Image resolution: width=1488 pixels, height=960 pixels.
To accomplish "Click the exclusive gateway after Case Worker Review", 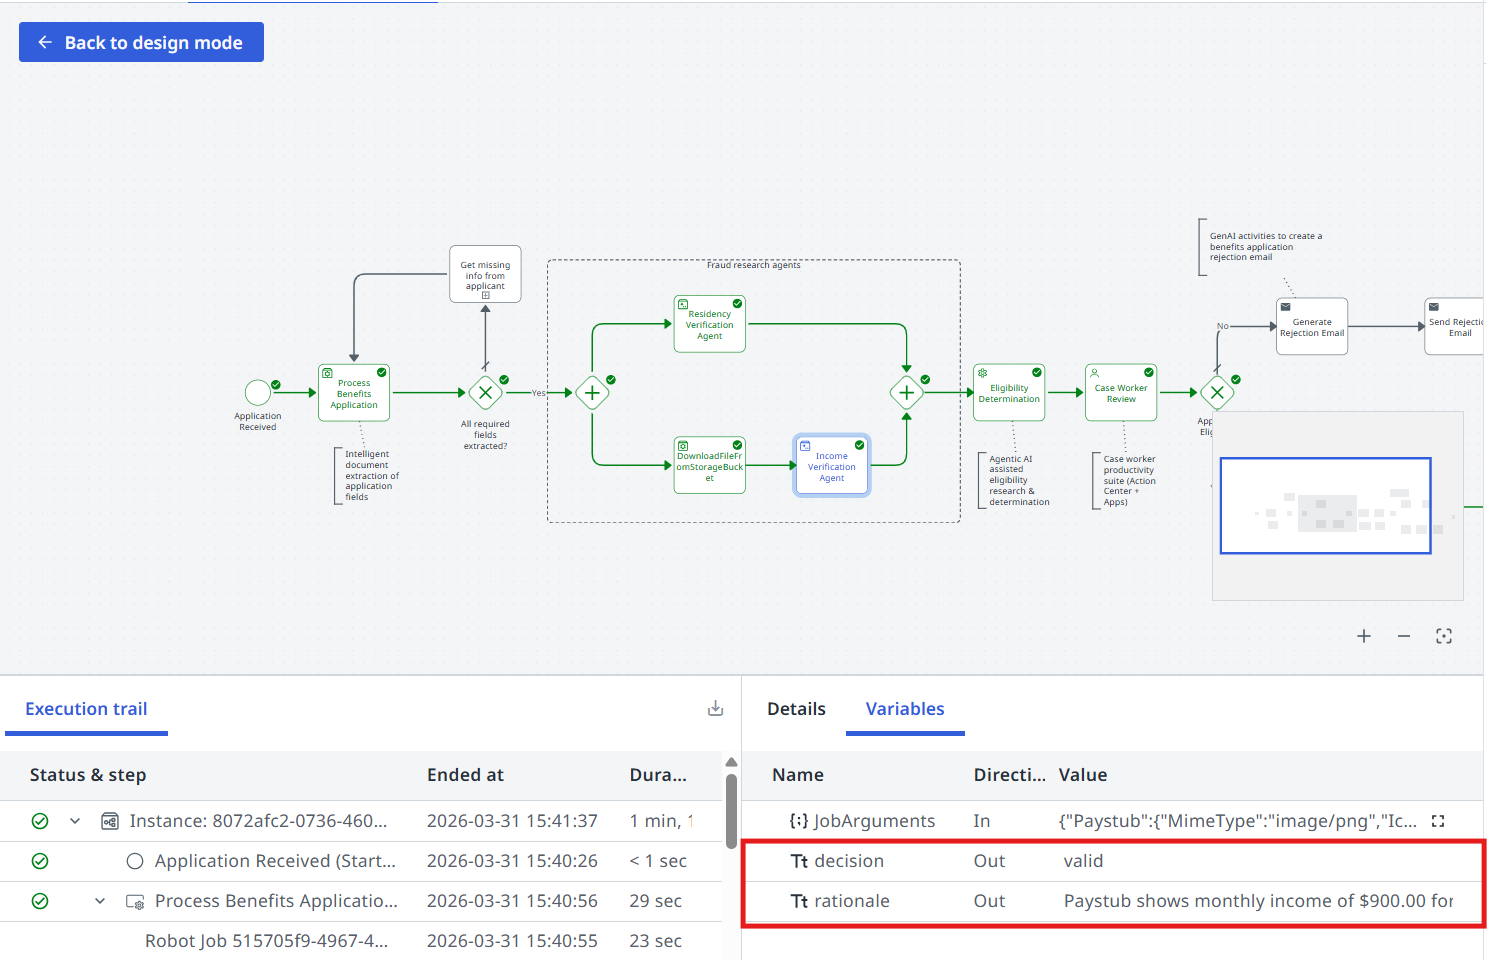I will click(x=1217, y=393).
